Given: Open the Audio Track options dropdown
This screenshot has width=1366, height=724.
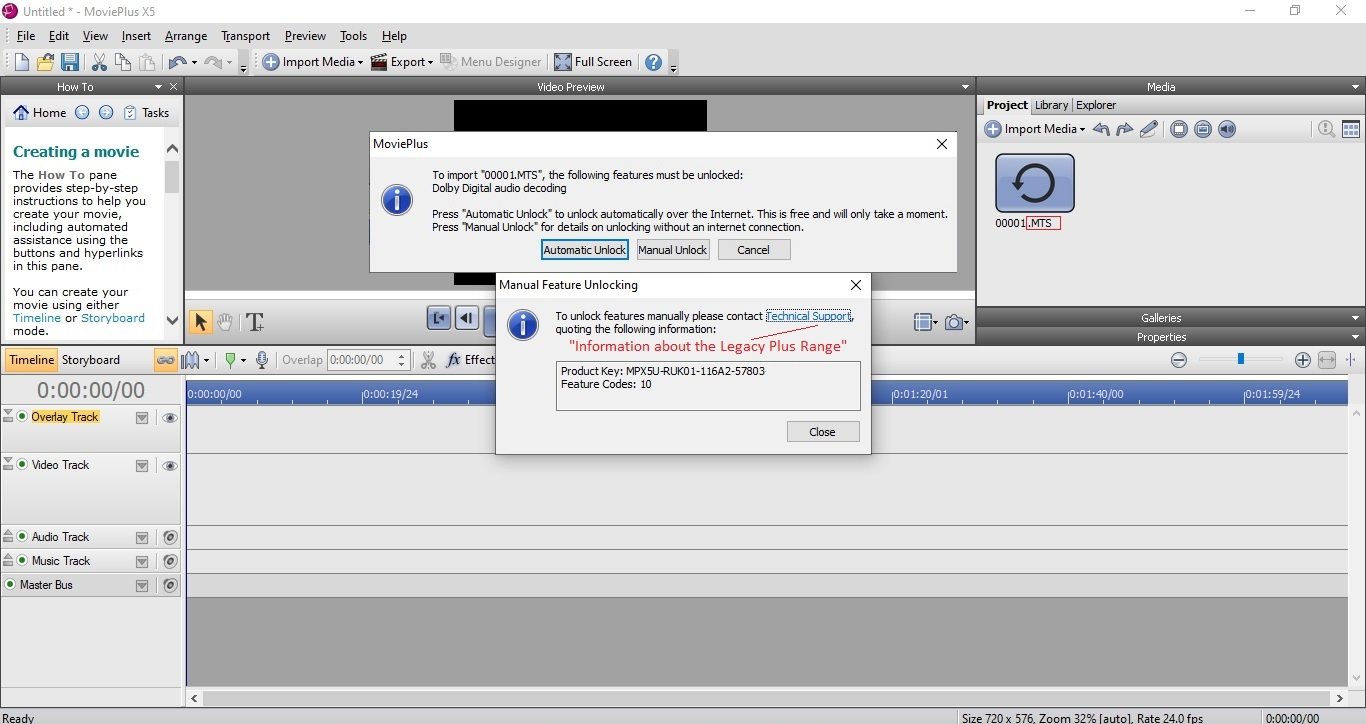Looking at the screenshot, I should click(x=142, y=537).
